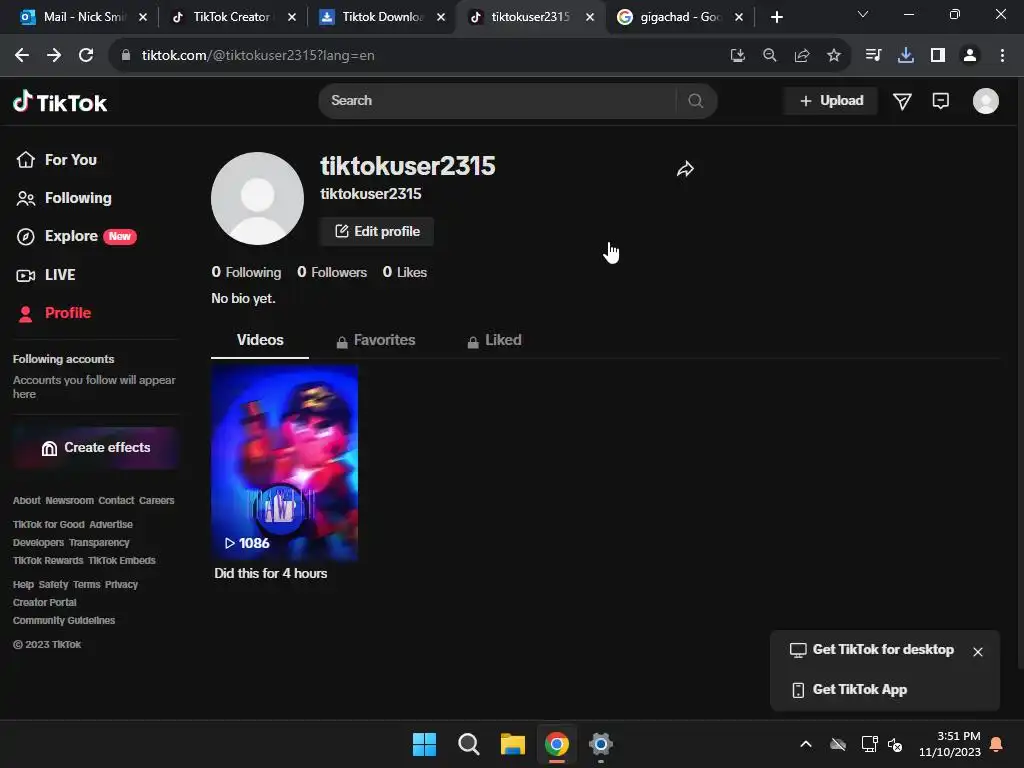
Task: Switch to the gigachad Google tab
Action: [679, 17]
